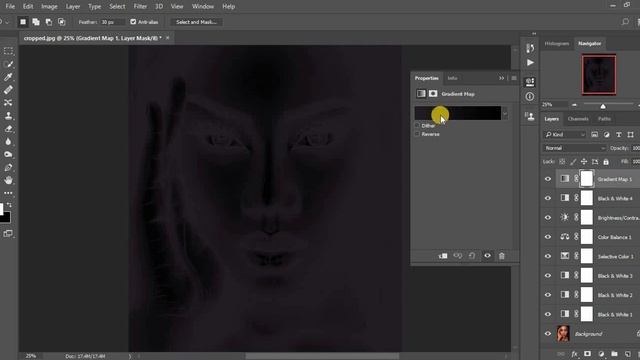The height and width of the screenshot is (360, 640).
Task: Add layer mask at Layers panel bottom
Action: click(587, 354)
